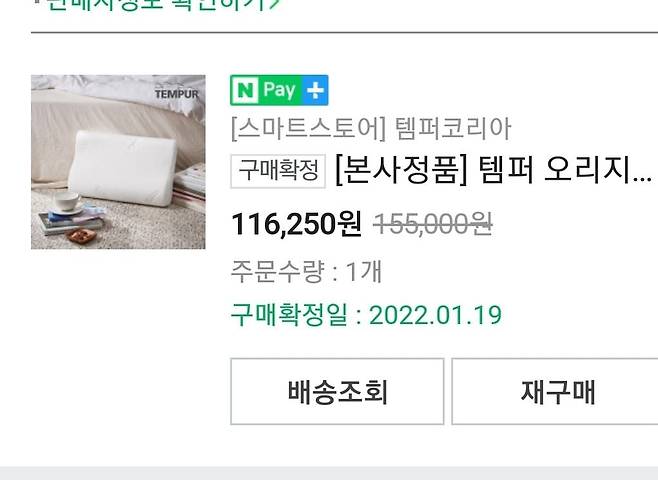Screen dimensions: 658x480
Task: Click the struck-through 155,000원 original price
Action: (x=433, y=224)
